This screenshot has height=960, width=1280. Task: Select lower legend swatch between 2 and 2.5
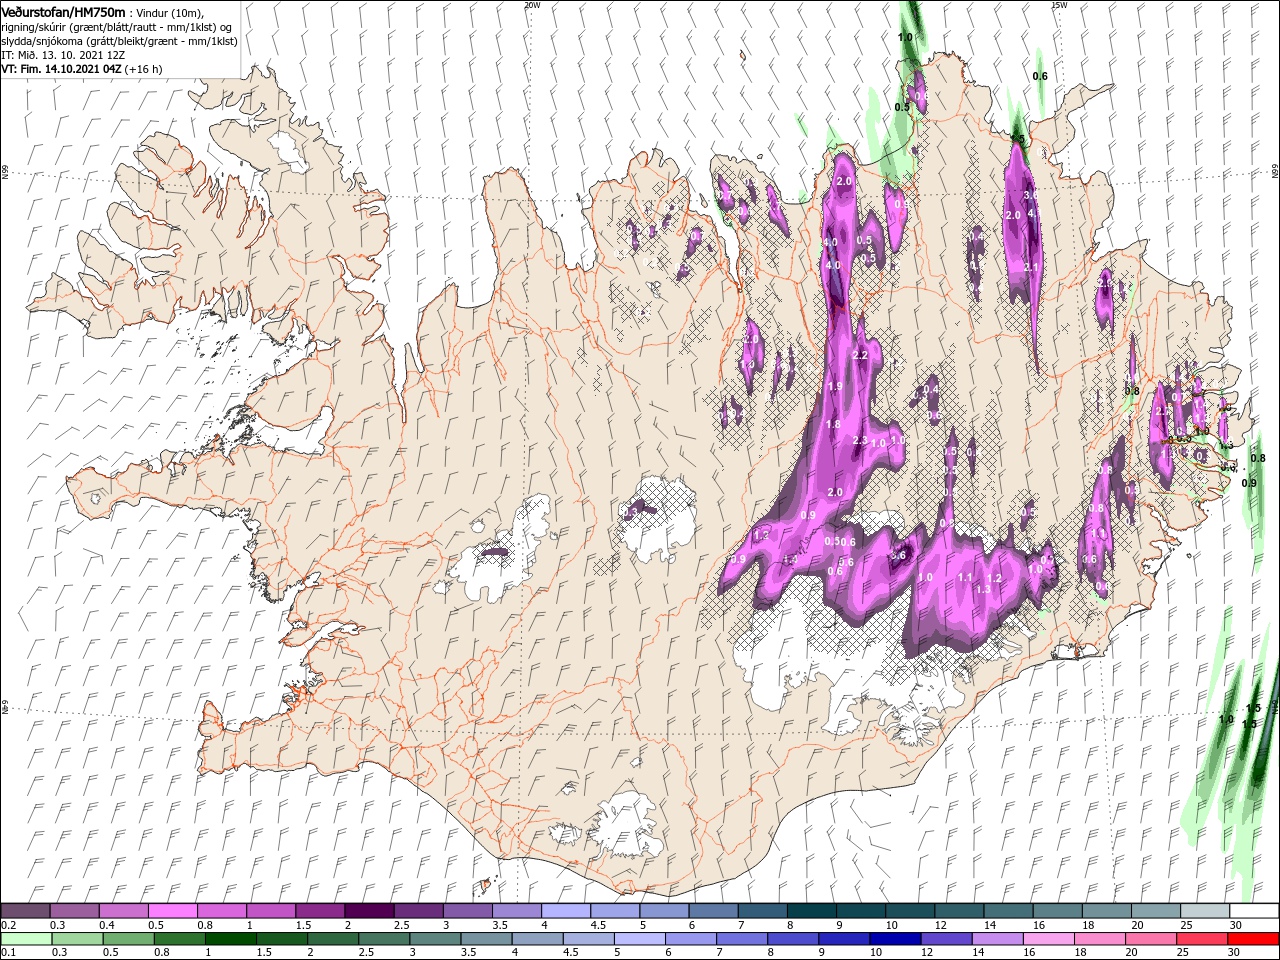[333, 939]
